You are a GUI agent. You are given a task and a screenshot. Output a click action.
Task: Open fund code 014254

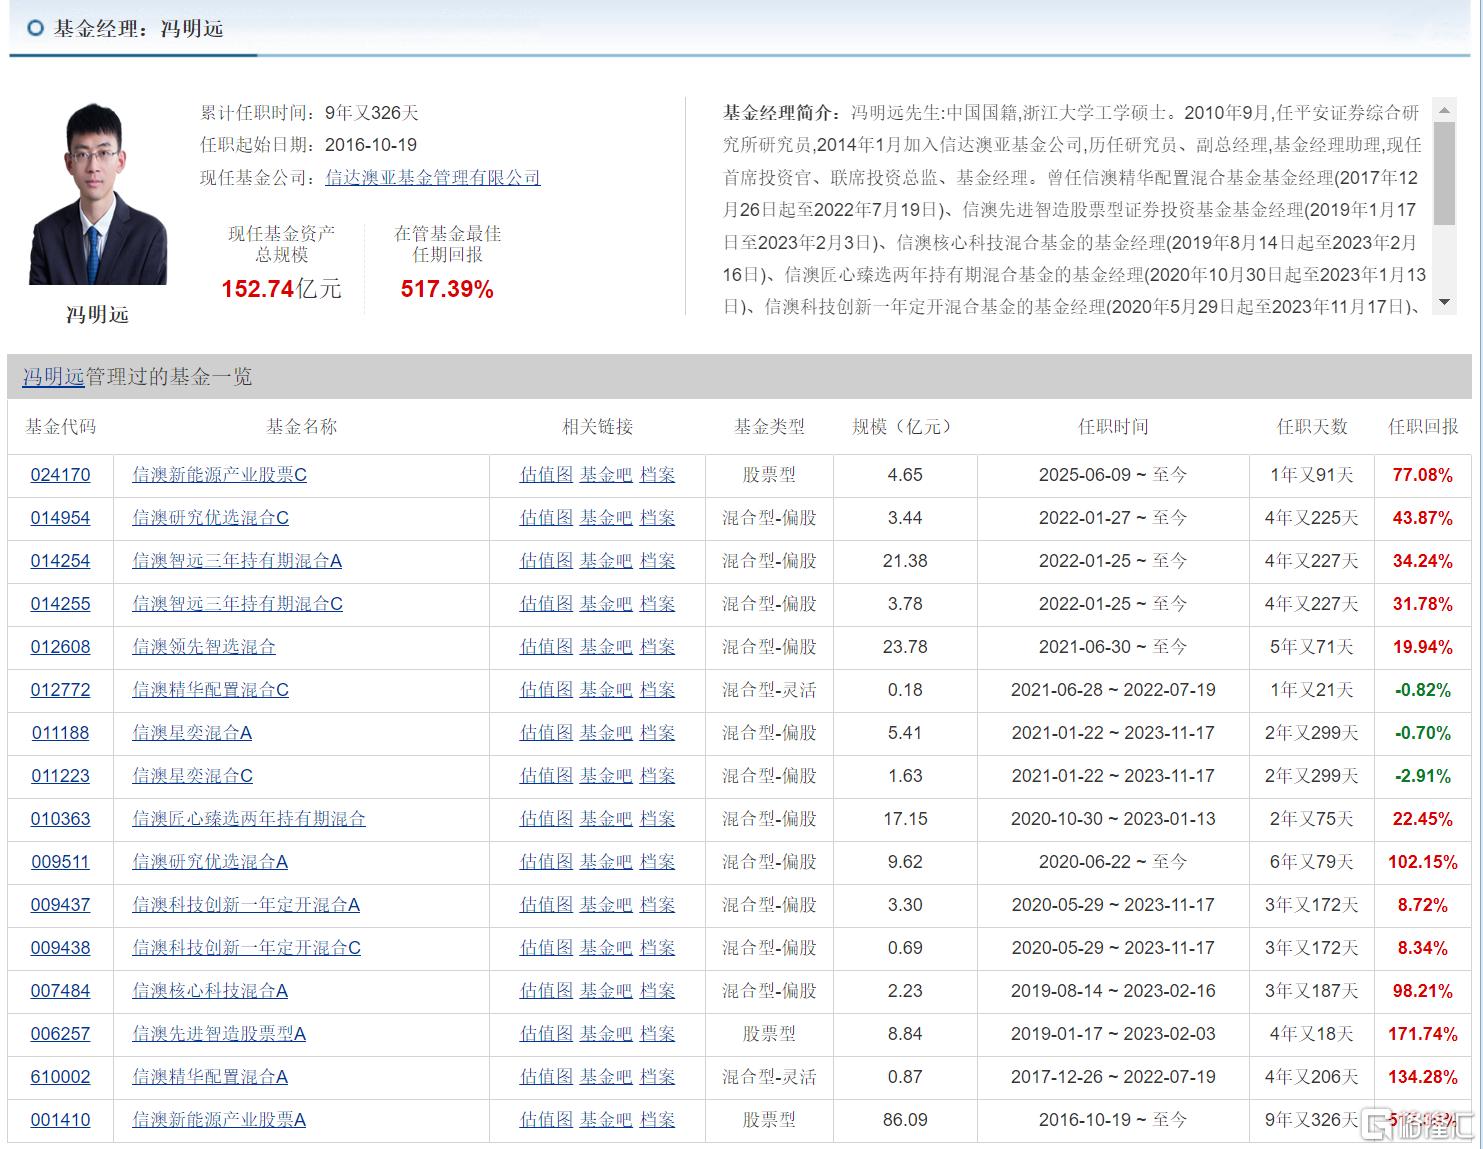coord(60,561)
